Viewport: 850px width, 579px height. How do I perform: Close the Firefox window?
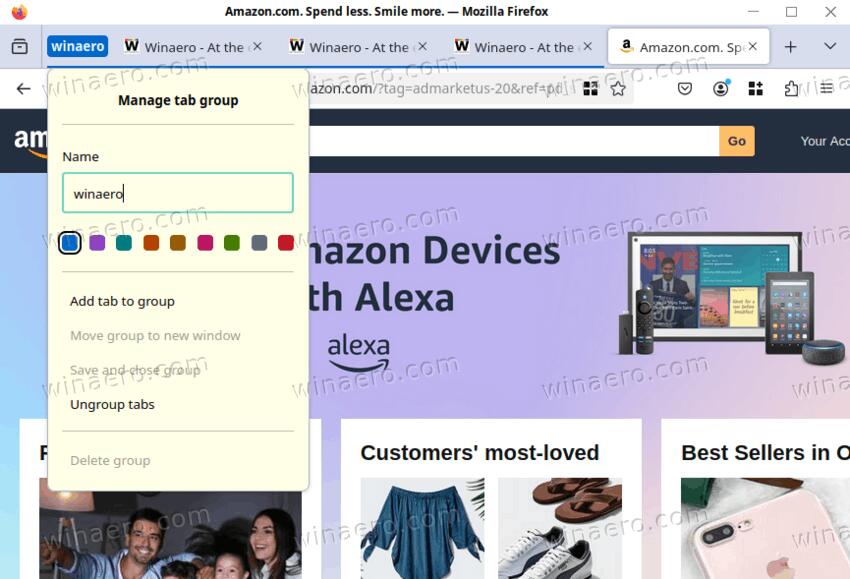(x=830, y=11)
